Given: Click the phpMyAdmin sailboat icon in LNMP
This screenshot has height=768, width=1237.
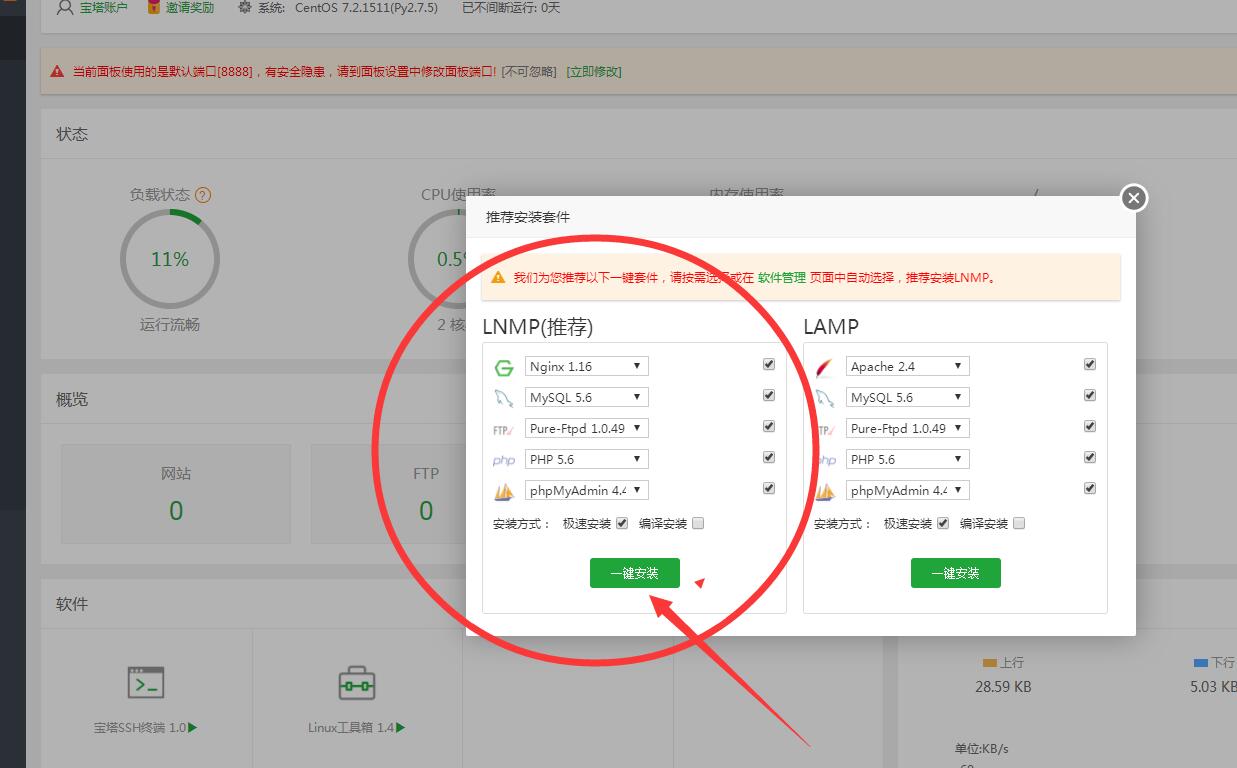Looking at the screenshot, I should (503, 491).
